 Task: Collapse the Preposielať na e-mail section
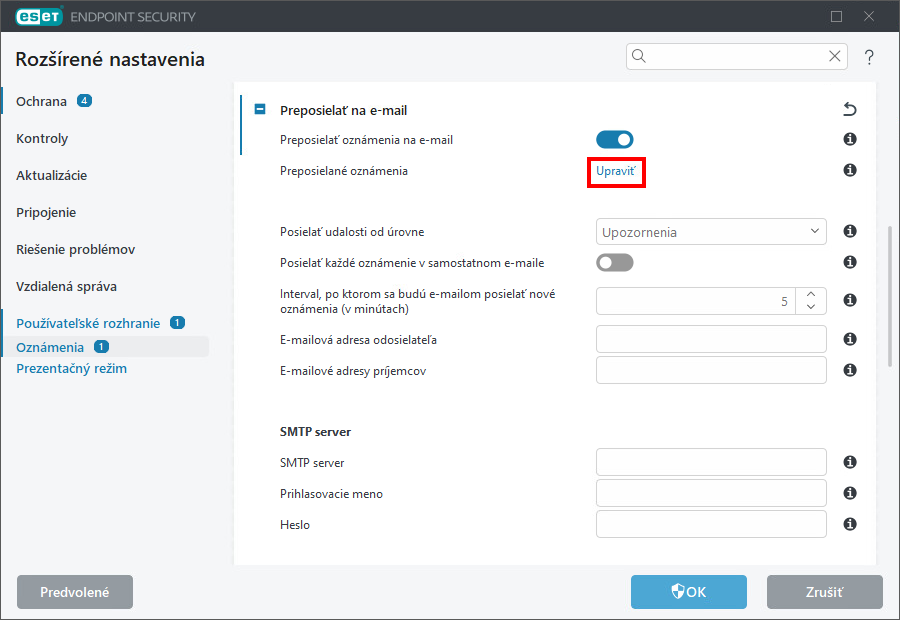point(260,109)
